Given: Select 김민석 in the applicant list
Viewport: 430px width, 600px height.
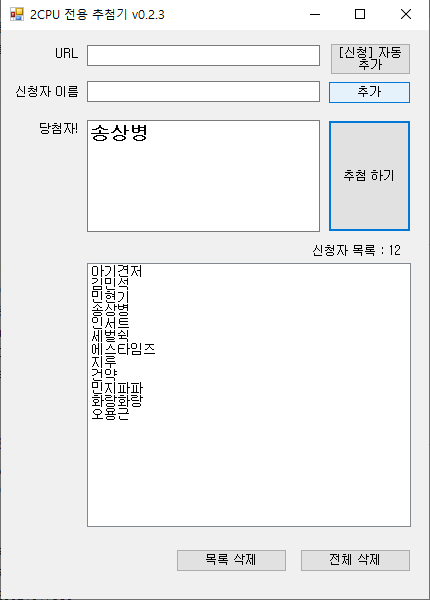Looking at the screenshot, I should coord(110,284).
